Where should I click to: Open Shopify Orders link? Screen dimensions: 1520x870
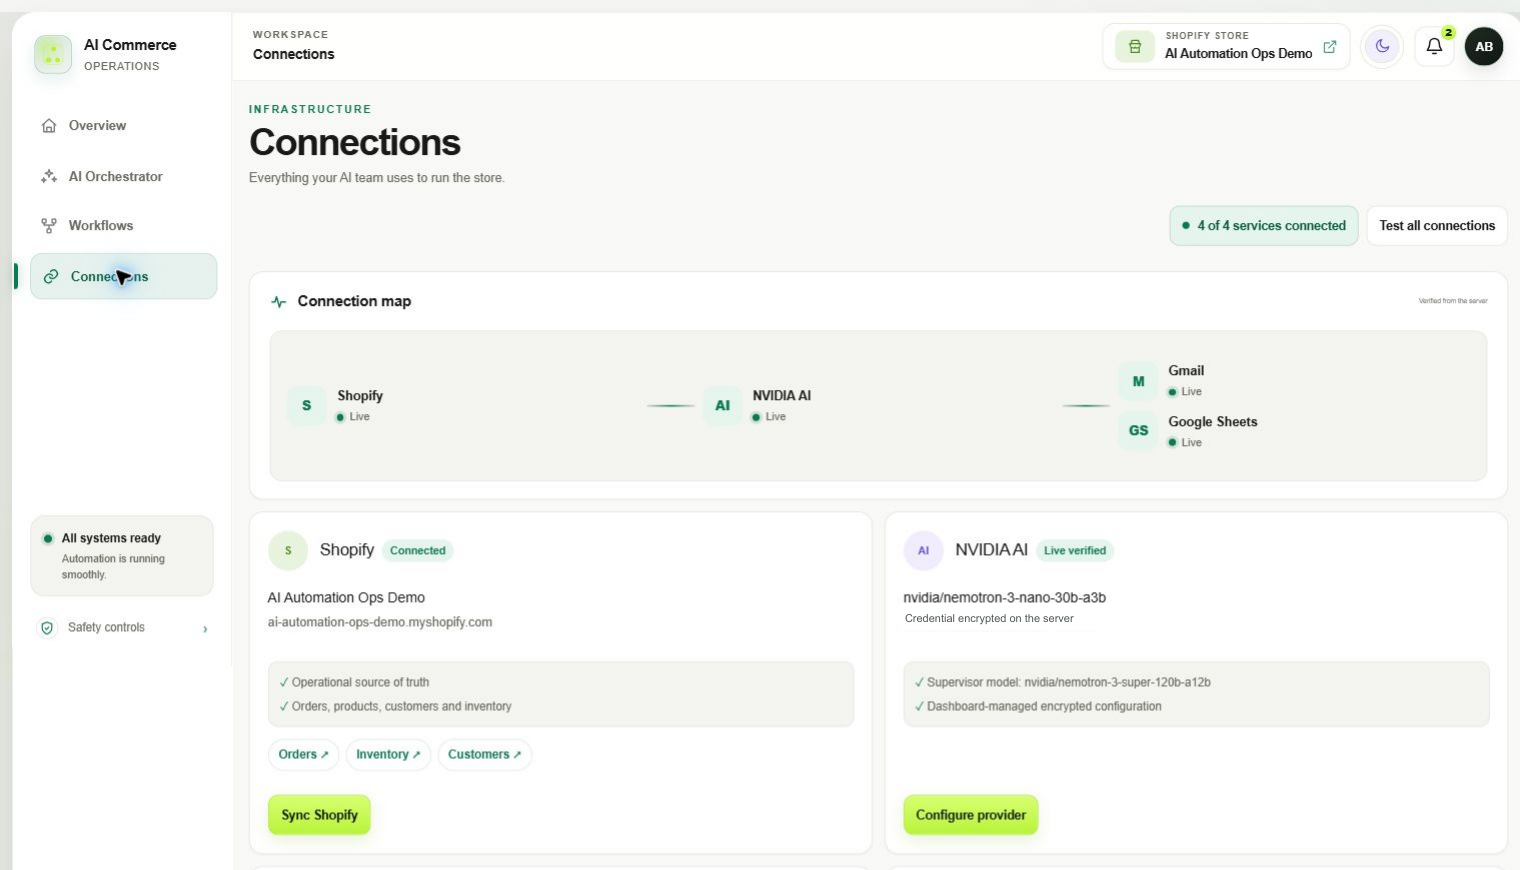point(303,755)
